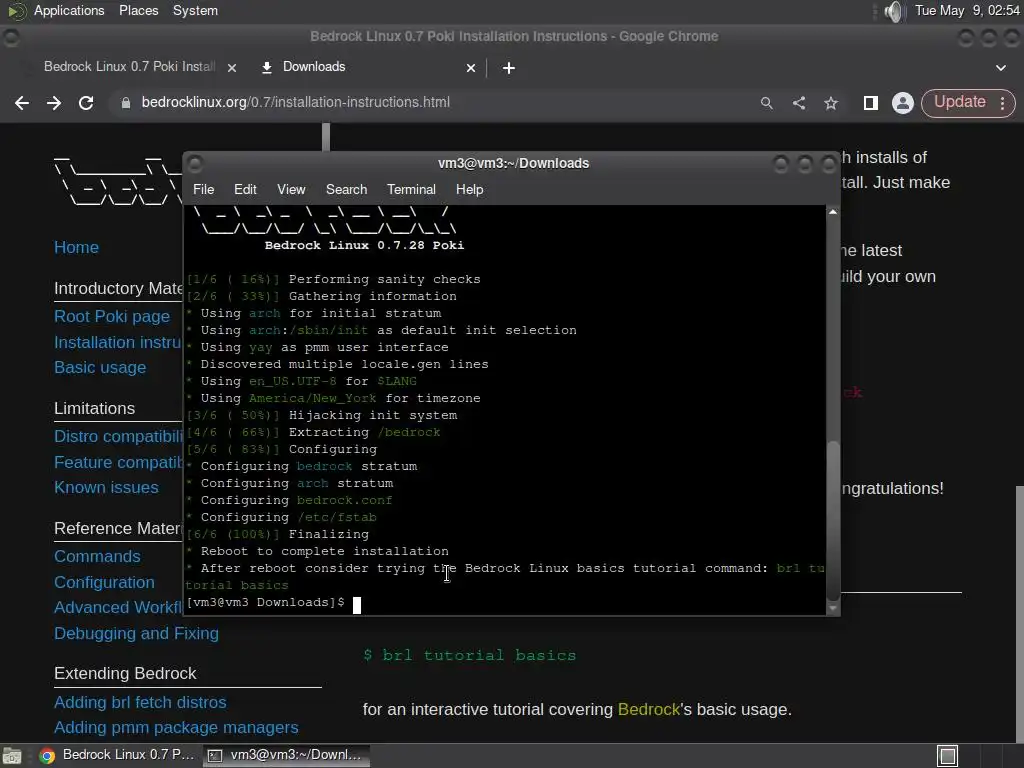The image size is (1024, 768).
Task: Click the workspace switcher box
Action: click(947, 756)
